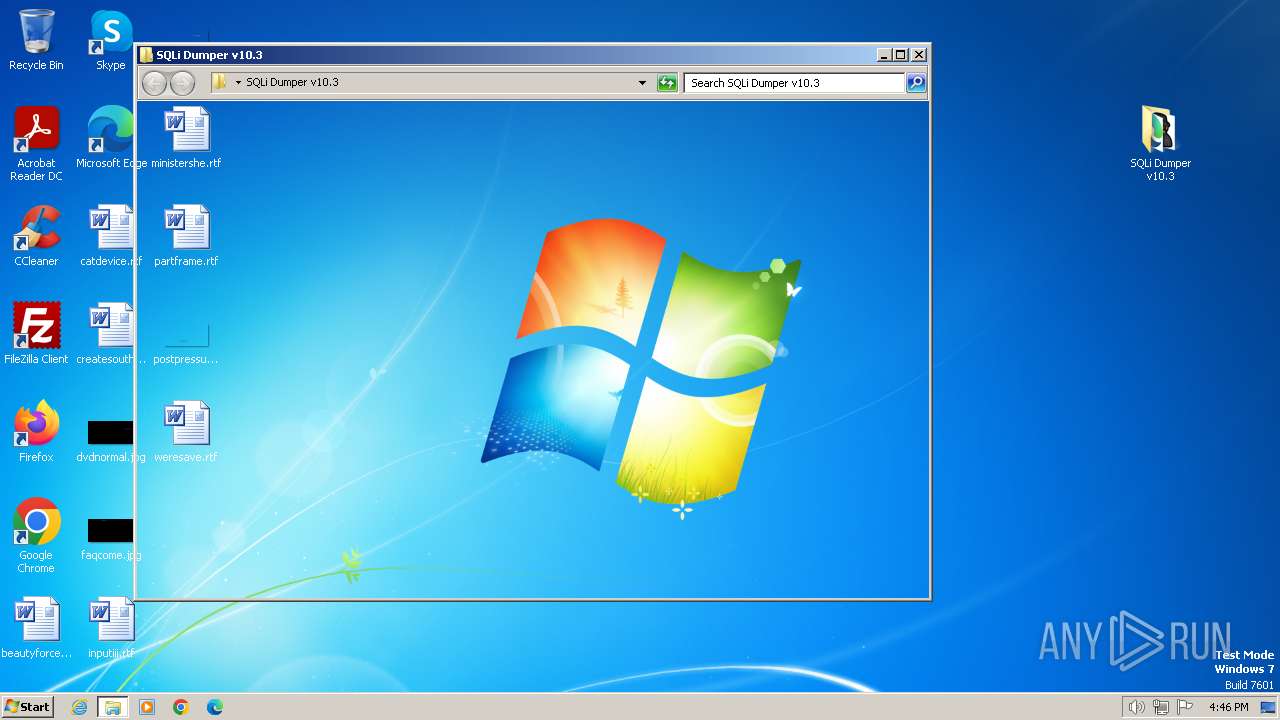Click the SQLi Dumper v10.3 breadcrumb text
This screenshot has height=720, width=1280.
pos(292,82)
